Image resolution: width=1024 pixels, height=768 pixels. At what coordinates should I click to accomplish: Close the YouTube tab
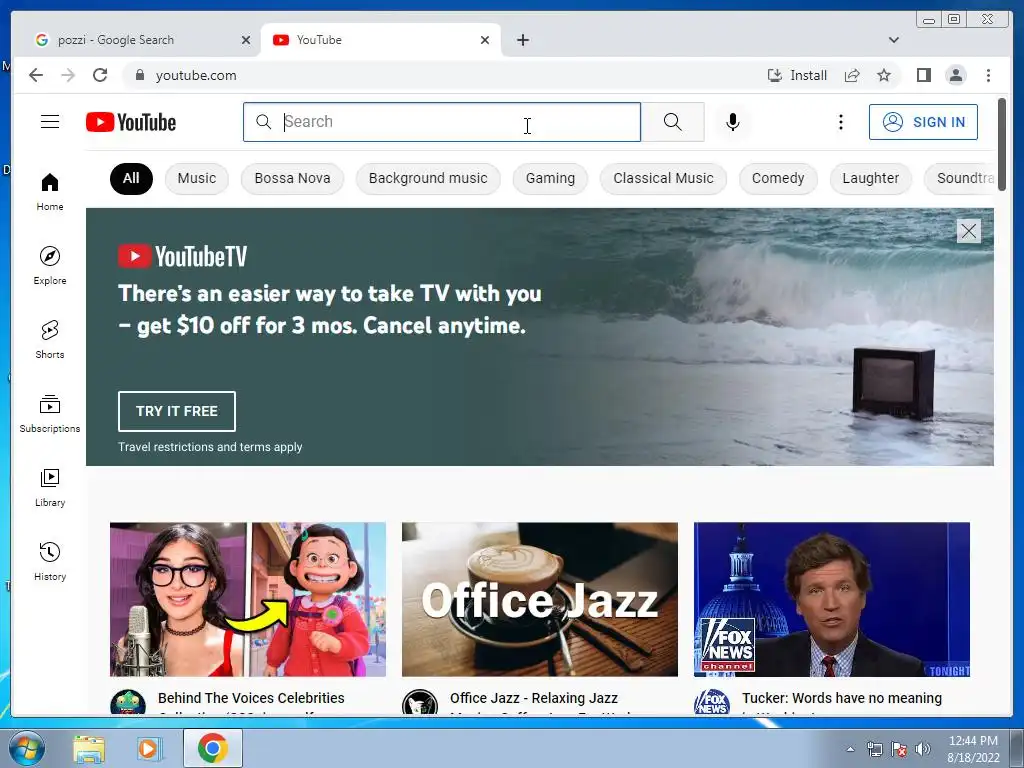485,40
